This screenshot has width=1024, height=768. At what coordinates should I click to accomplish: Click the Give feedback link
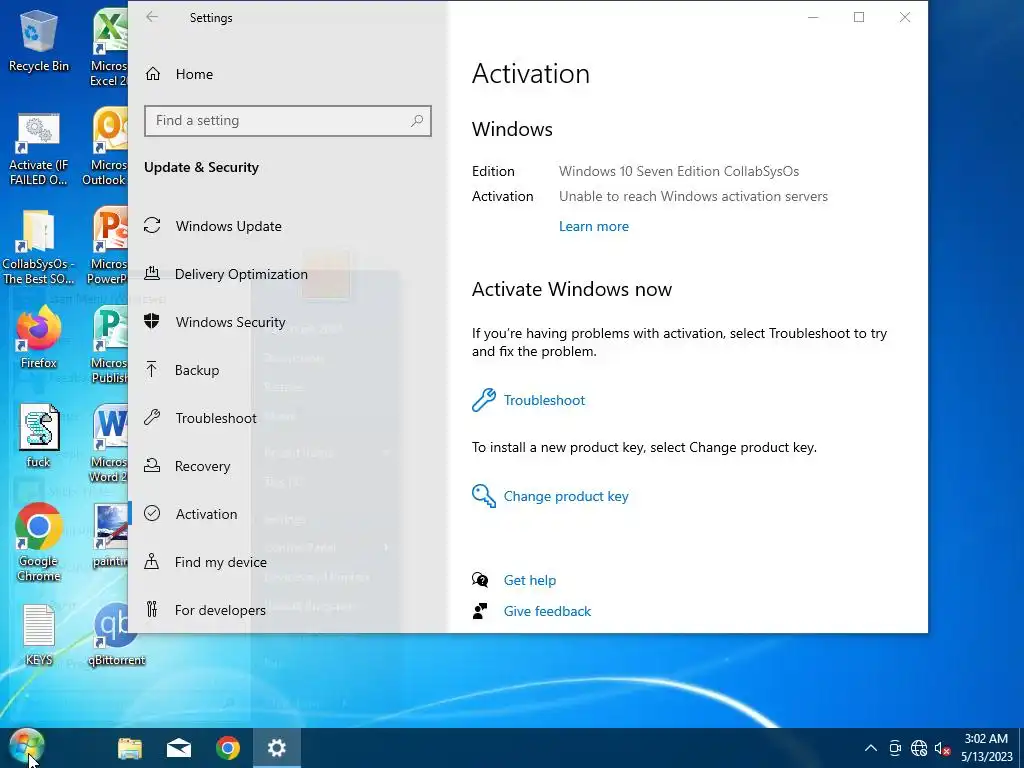click(x=547, y=611)
